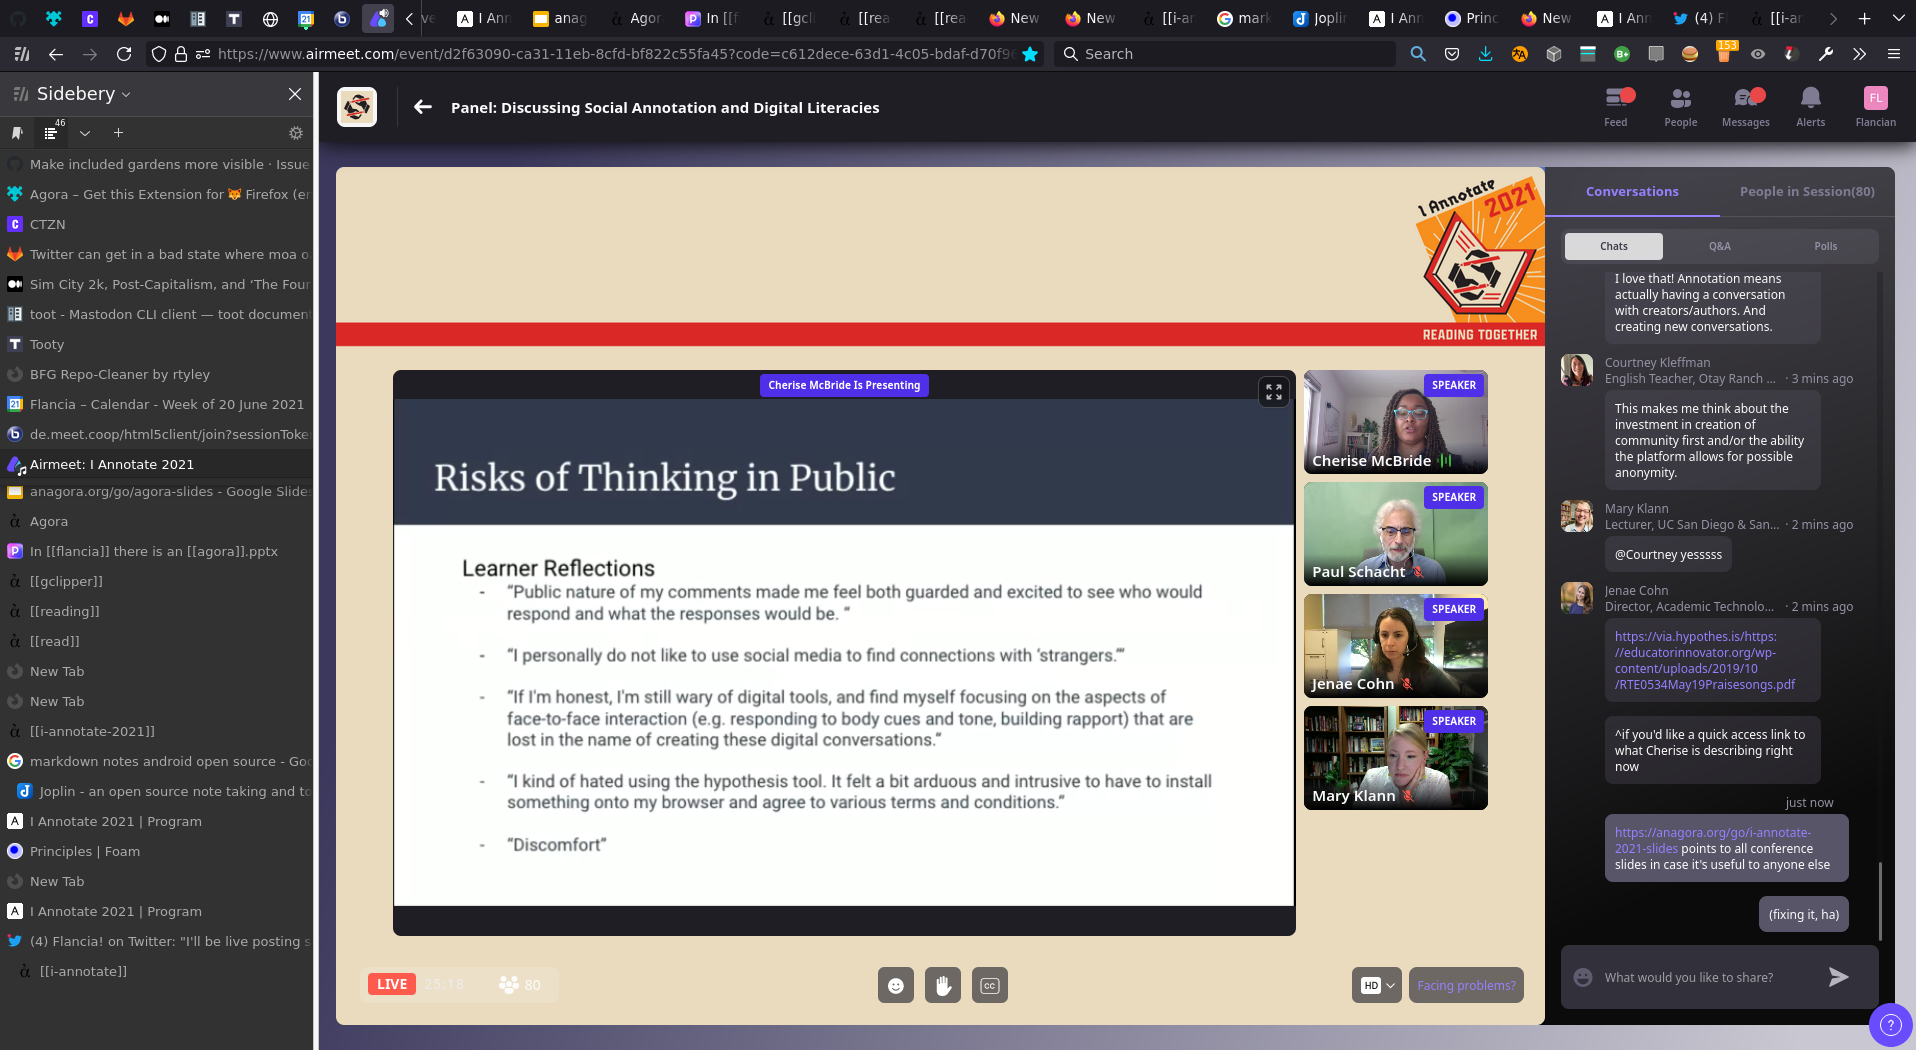
Task: Open the Messages icon
Action: click(1745, 107)
